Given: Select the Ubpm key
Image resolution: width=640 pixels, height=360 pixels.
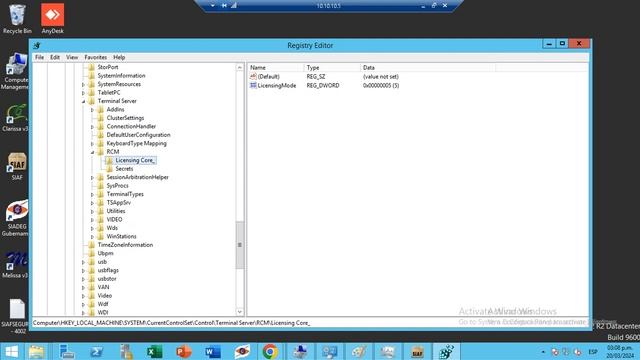Looking at the screenshot, I should click(x=105, y=253).
